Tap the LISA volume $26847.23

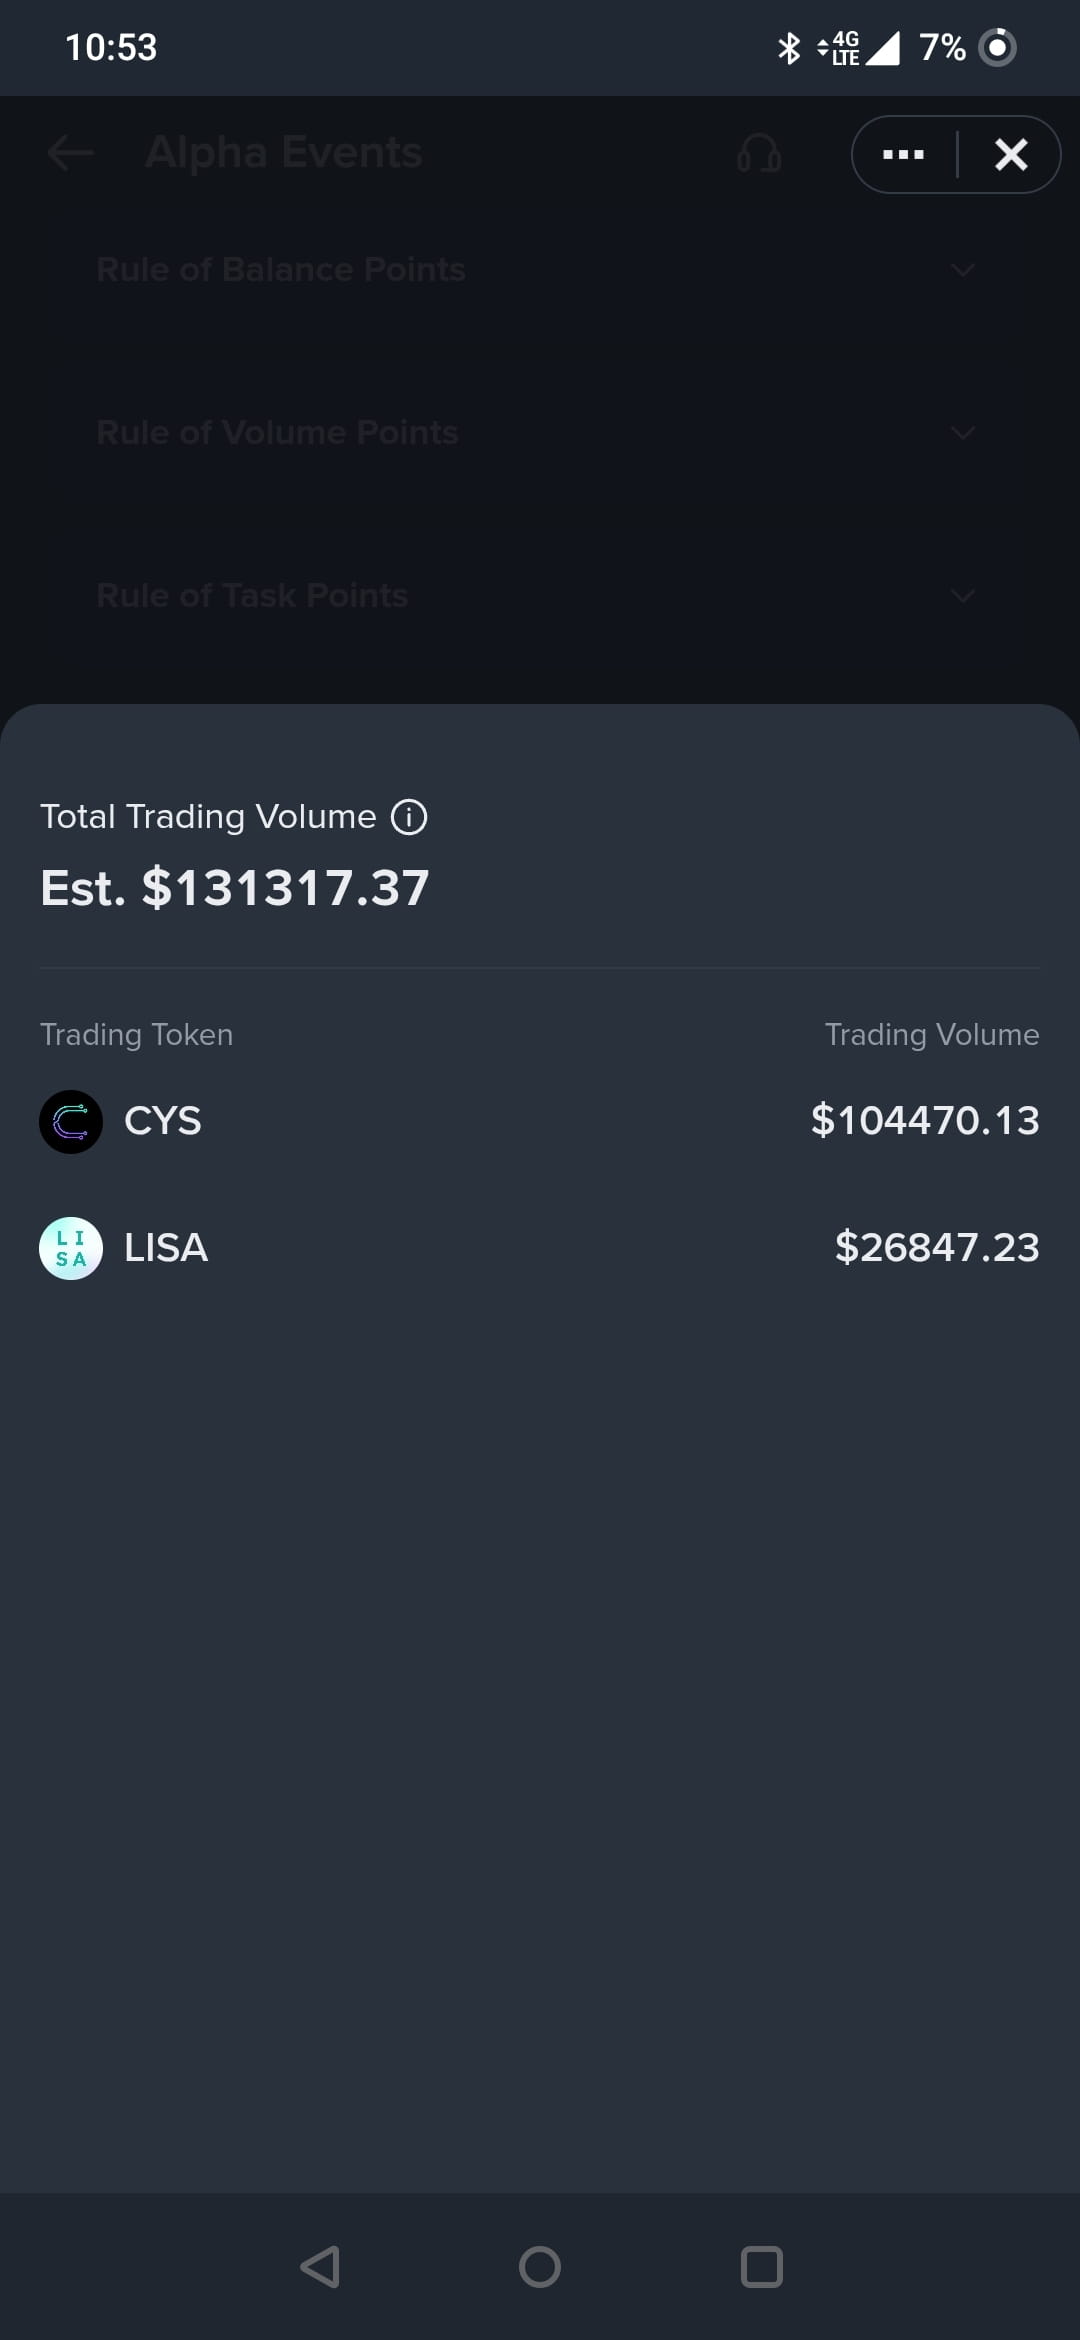[937, 1248]
